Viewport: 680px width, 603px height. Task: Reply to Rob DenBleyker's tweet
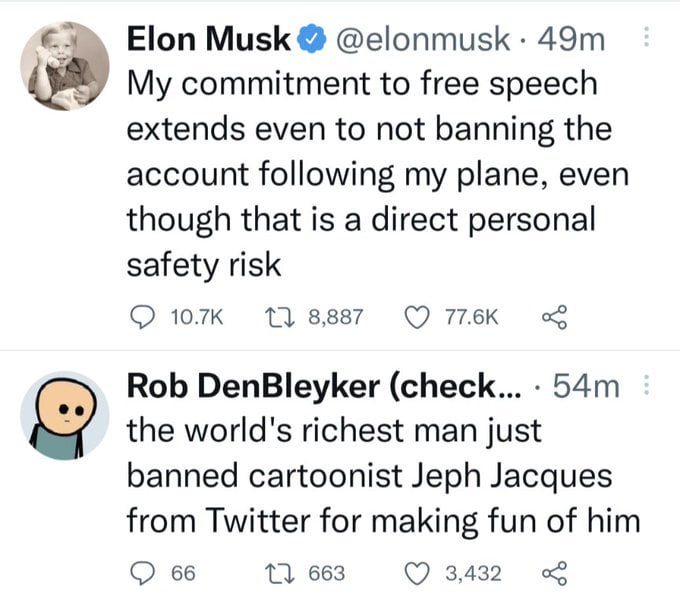pos(140,573)
